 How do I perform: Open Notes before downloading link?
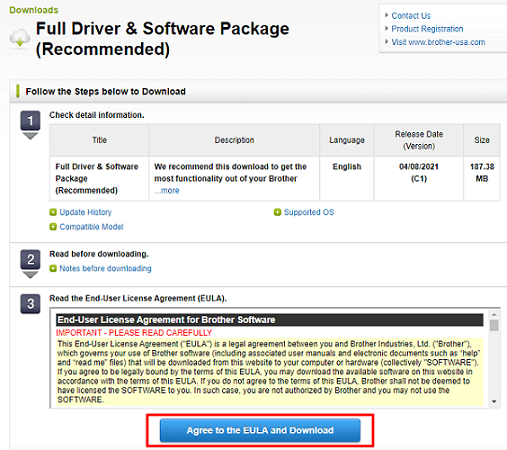coord(105,268)
